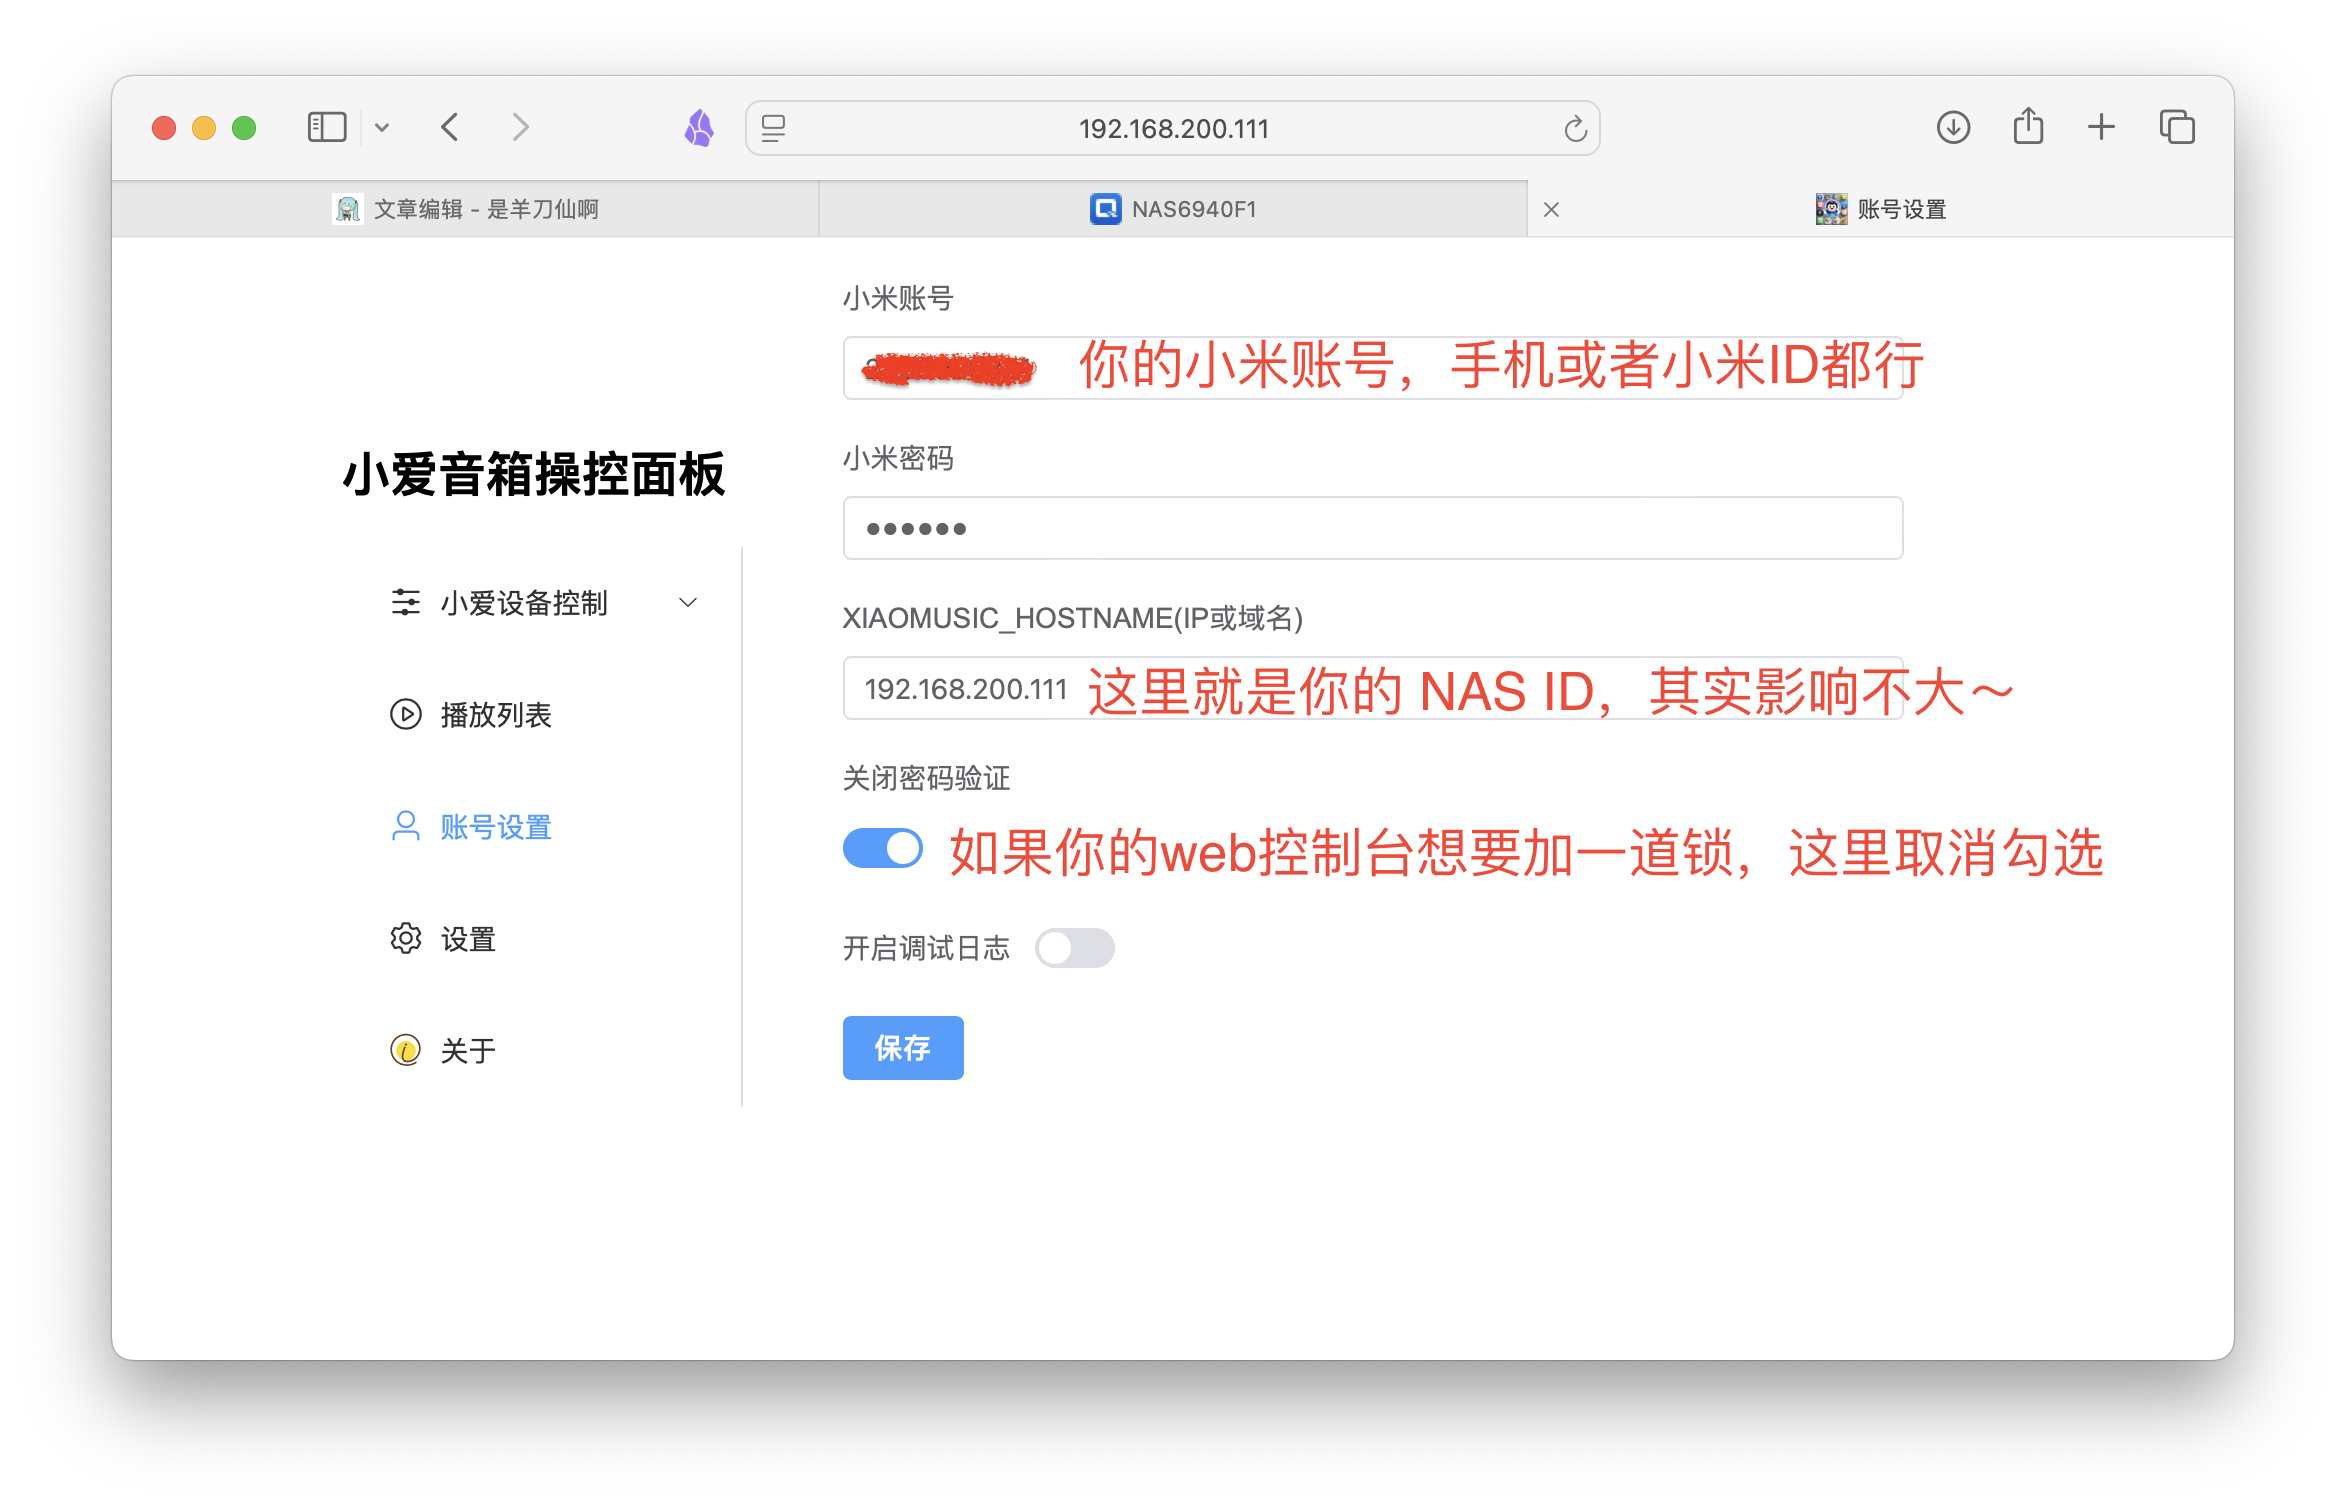The height and width of the screenshot is (1508, 2346).
Task: Click the 小米密码 password field
Action: (1372, 528)
